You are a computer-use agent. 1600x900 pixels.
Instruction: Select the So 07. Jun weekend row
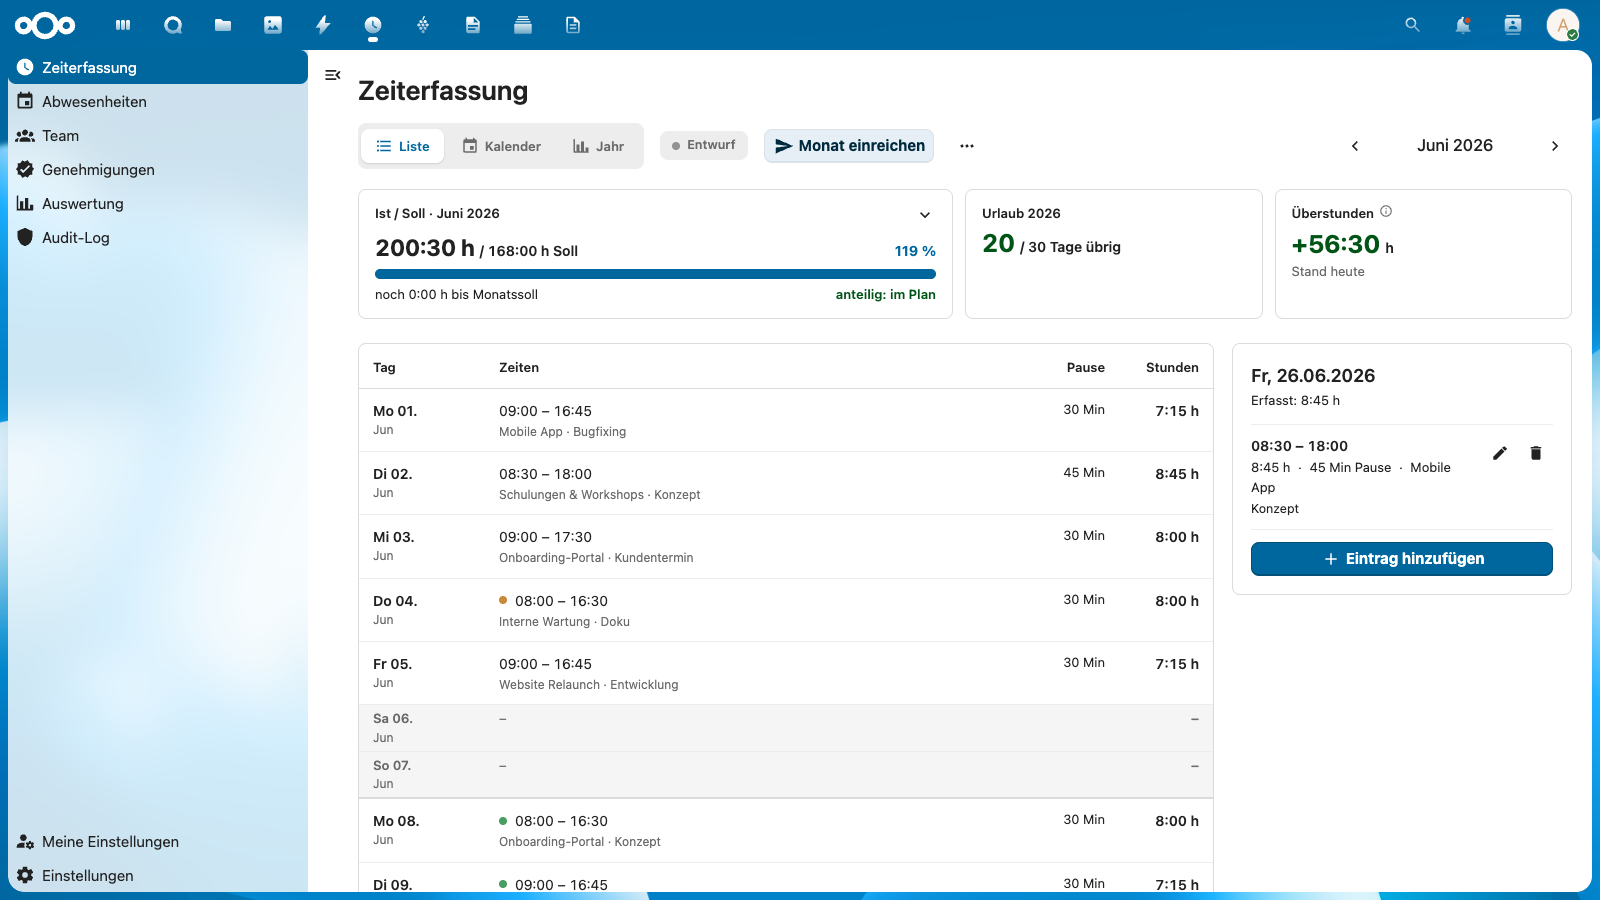tap(786, 775)
